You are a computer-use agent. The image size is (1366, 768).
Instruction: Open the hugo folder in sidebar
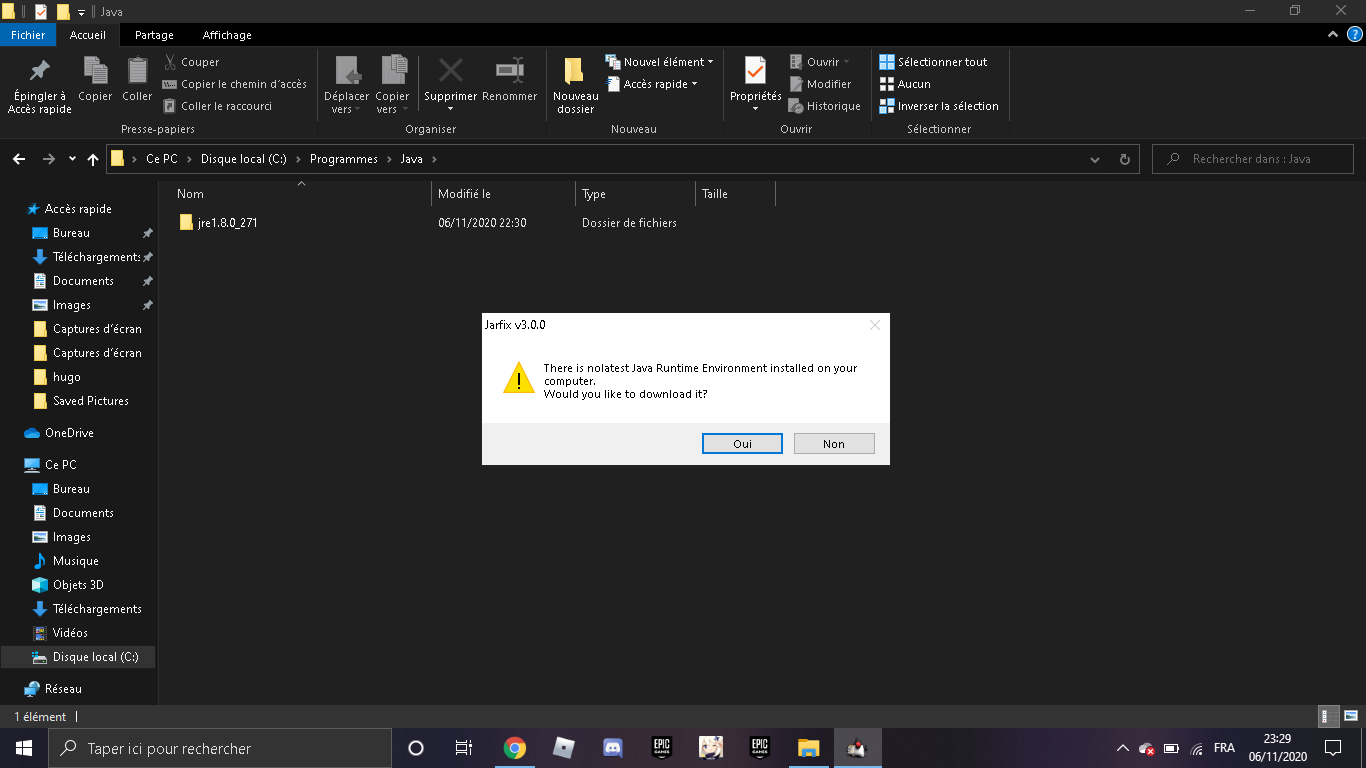(x=67, y=377)
